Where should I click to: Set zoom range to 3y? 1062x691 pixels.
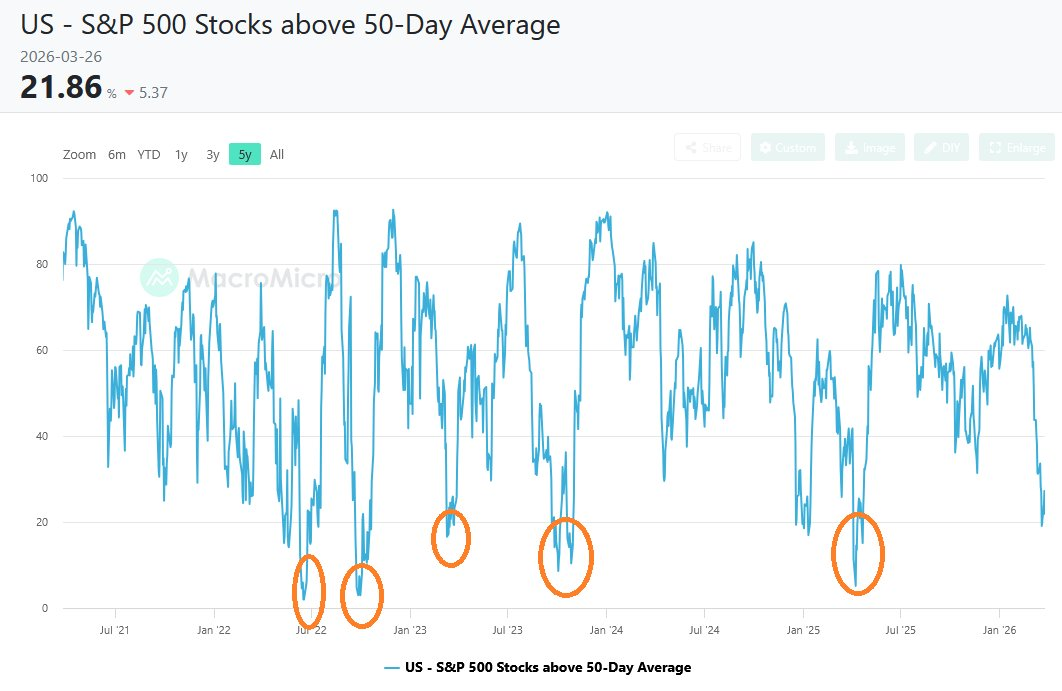pyautogui.click(x=213, y=155)
